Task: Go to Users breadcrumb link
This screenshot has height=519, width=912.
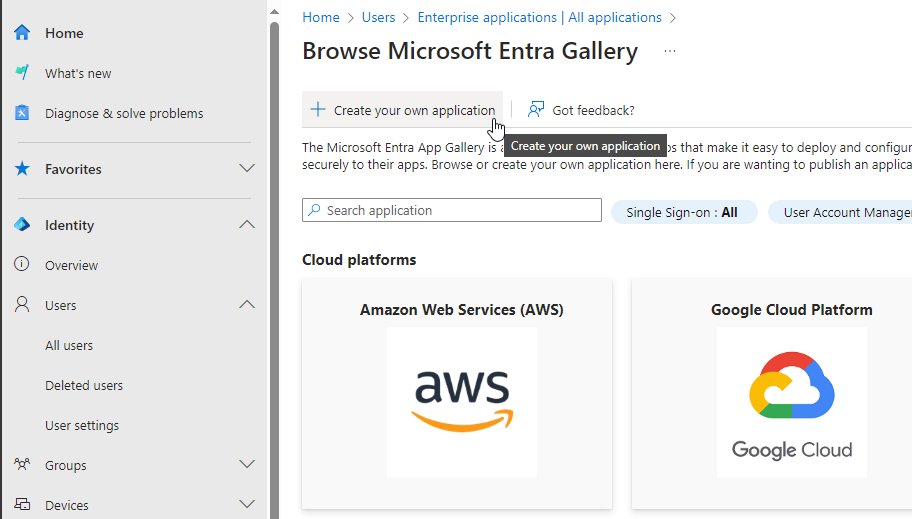Action: point(378,17)
